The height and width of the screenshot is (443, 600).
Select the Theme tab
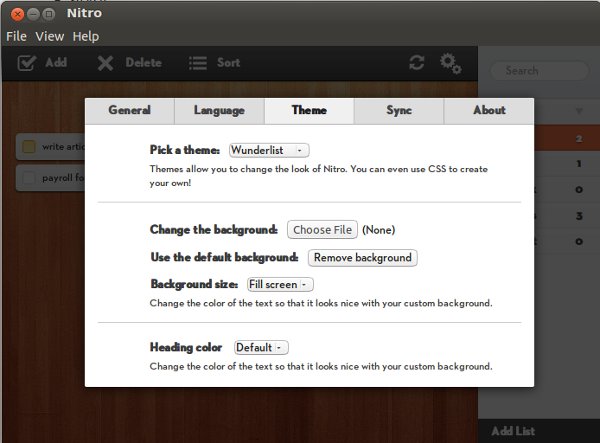coord(309,111)
